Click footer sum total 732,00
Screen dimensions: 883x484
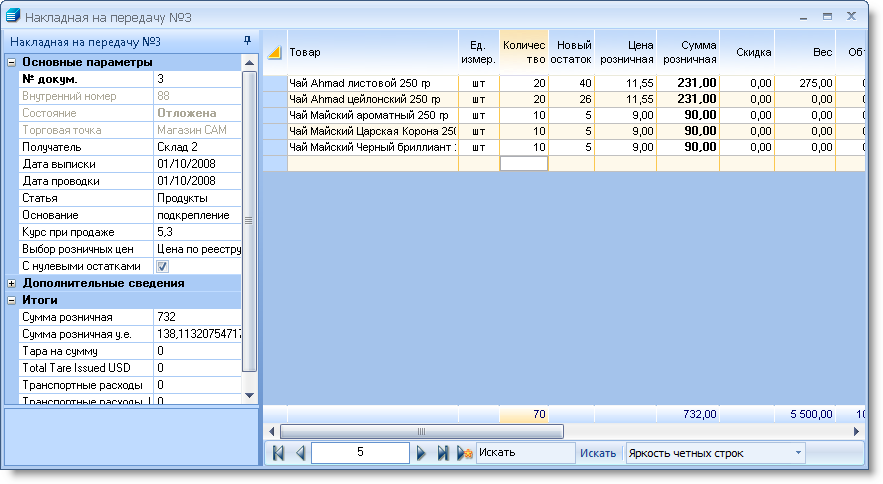tap(688, 414)
